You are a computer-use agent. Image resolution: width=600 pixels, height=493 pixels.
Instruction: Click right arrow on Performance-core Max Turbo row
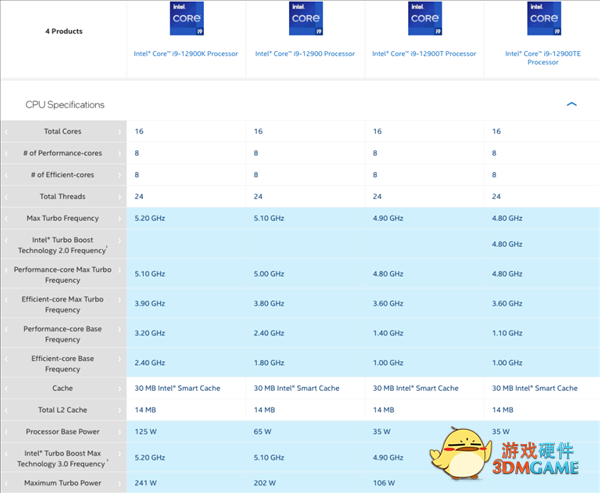coord(119,270)
